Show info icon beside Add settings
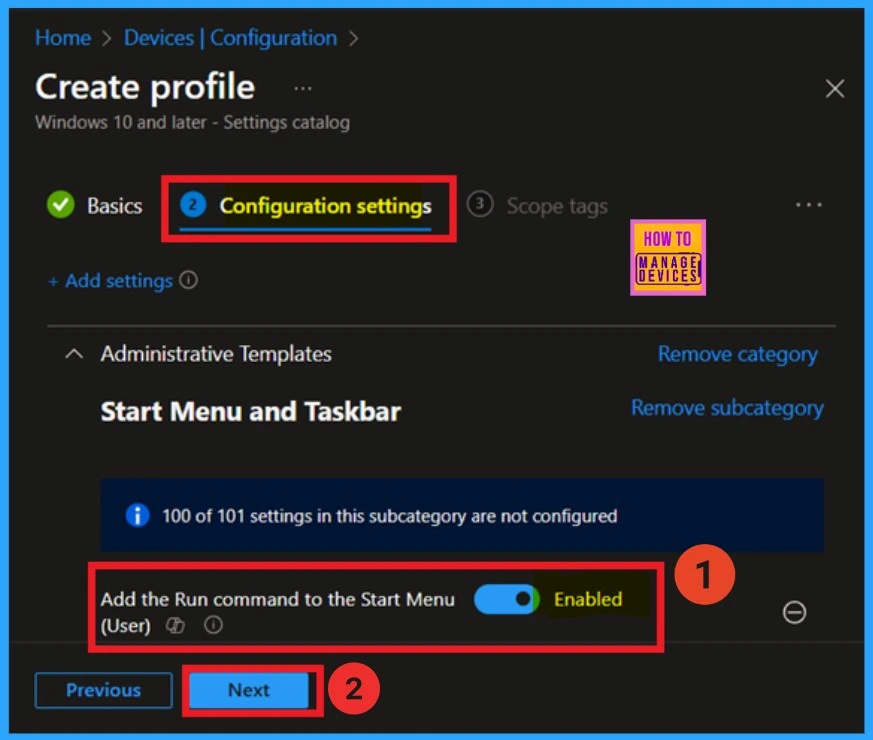The image size is (873, 740). pyautogui.click(x=189, y=280)
